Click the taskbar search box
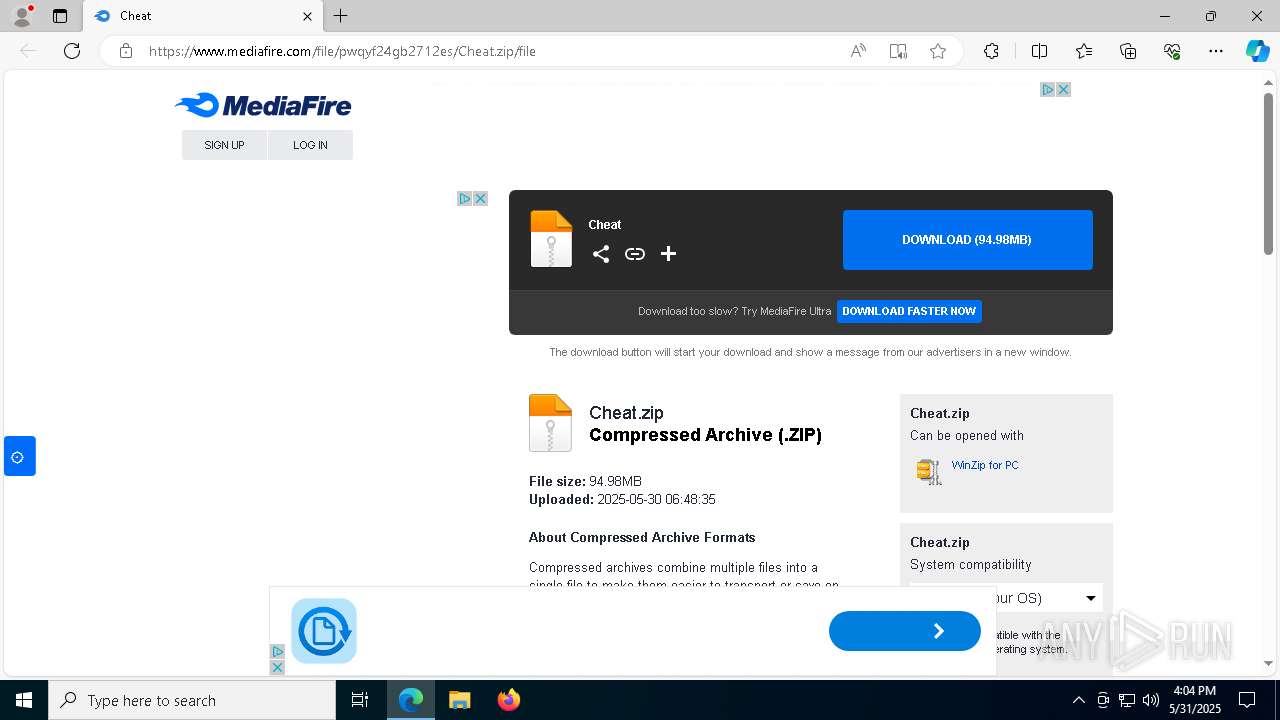1280x720 pixels. click(192, 700)
